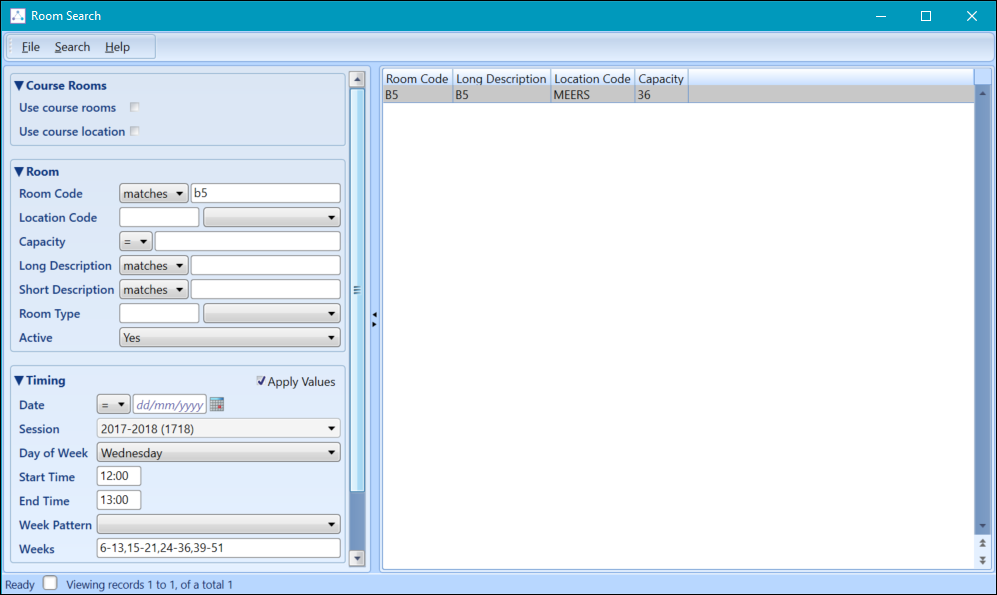Open the Search menu
Screen dimensions: 997x595
[x=72, y=47]
